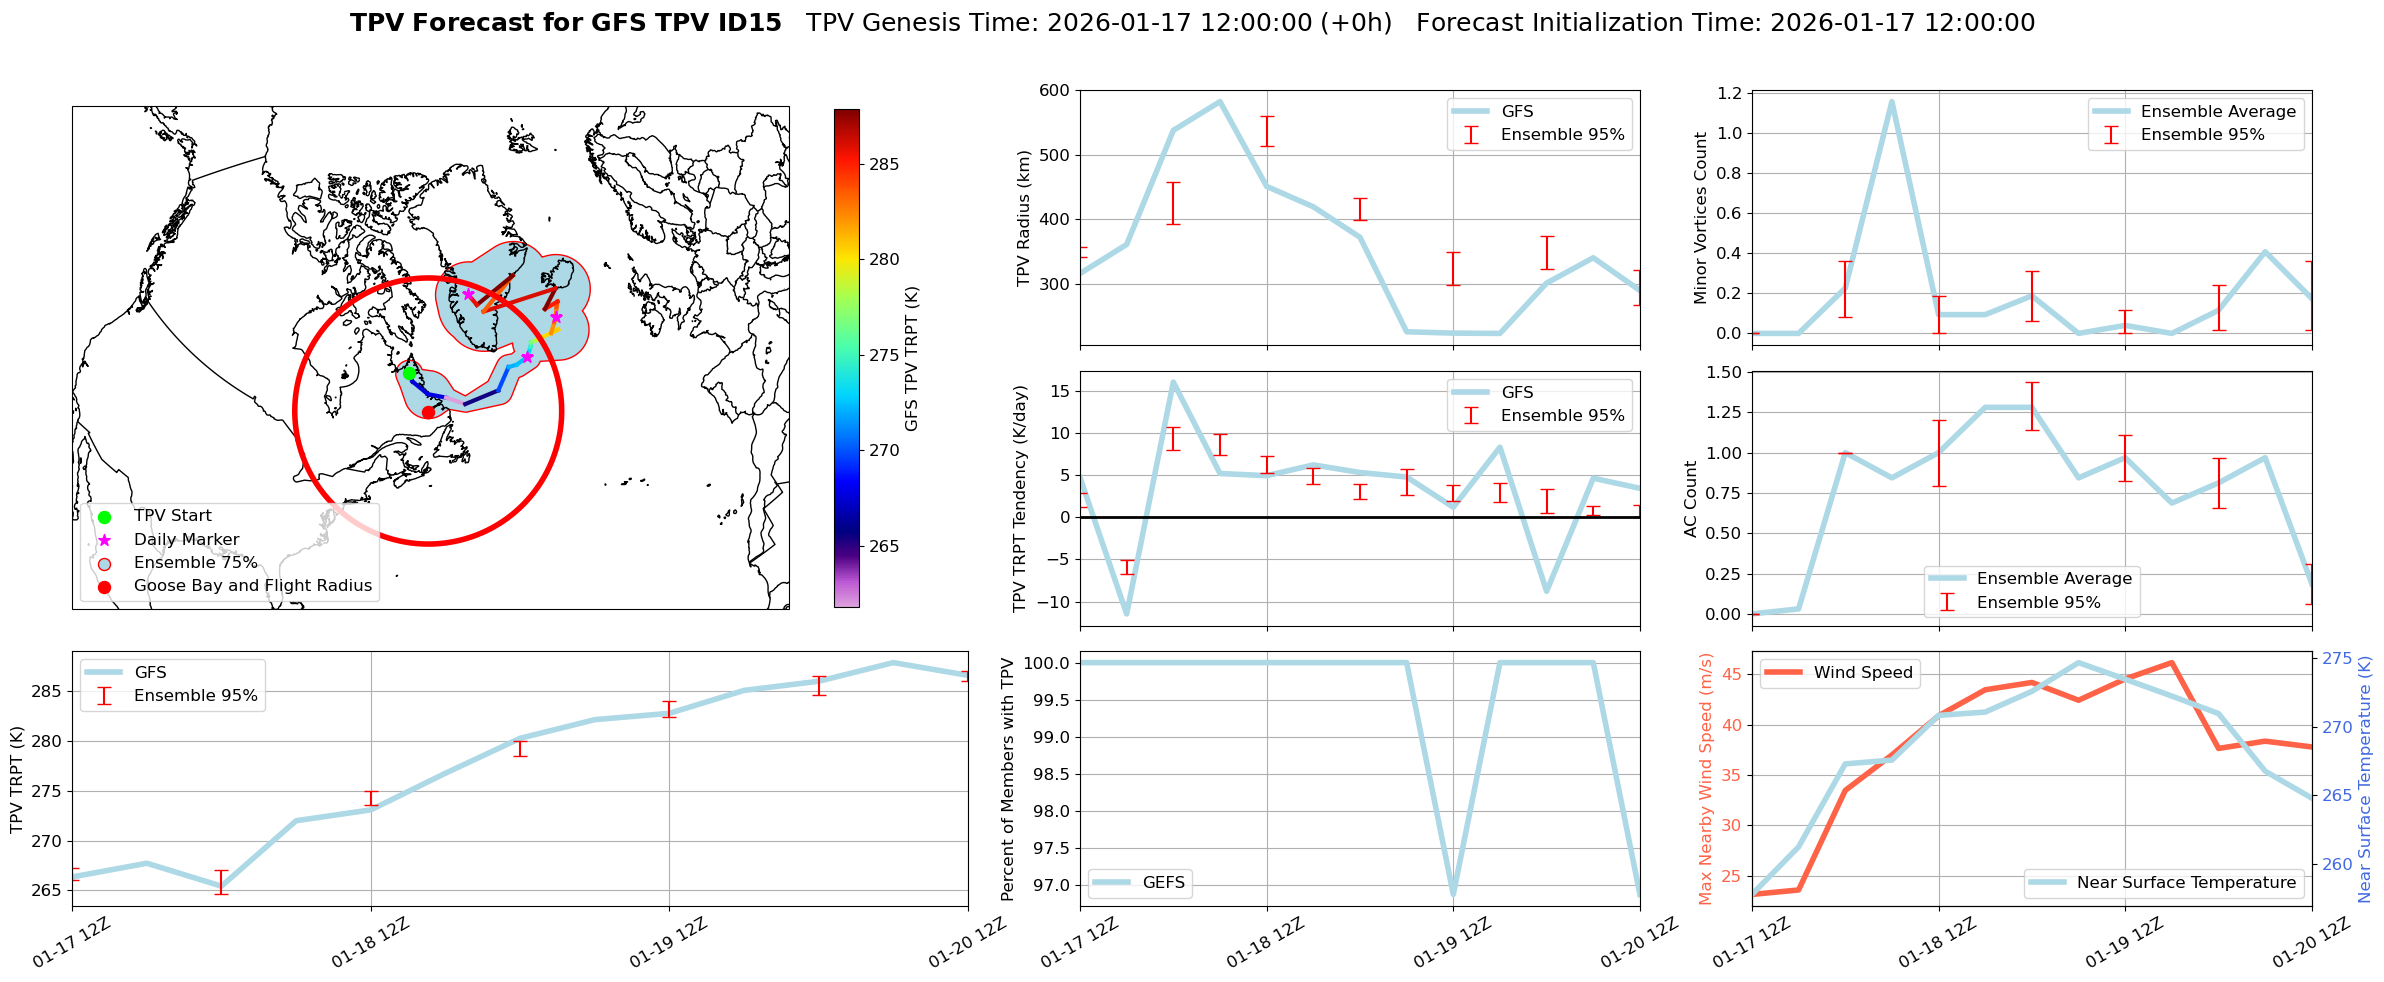
Task: Click the green TPV Start dot on map
Action: (x=409, y=373)
